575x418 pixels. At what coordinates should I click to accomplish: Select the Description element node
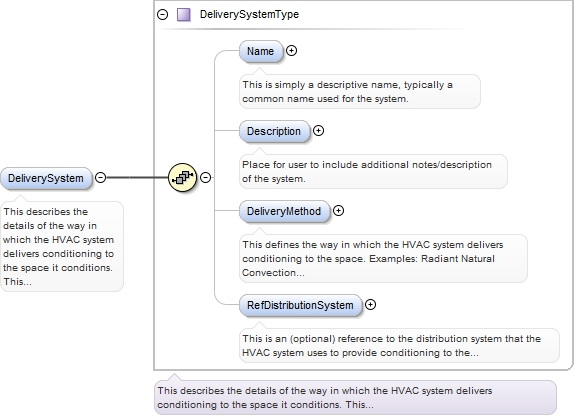coord(274,131)
